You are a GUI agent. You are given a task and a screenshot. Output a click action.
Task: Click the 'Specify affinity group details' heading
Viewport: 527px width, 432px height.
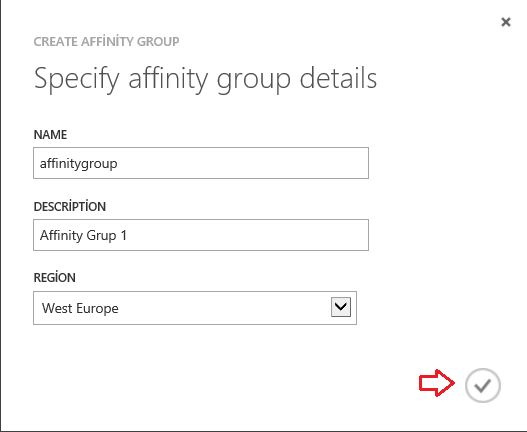click(x=205, y=79)
